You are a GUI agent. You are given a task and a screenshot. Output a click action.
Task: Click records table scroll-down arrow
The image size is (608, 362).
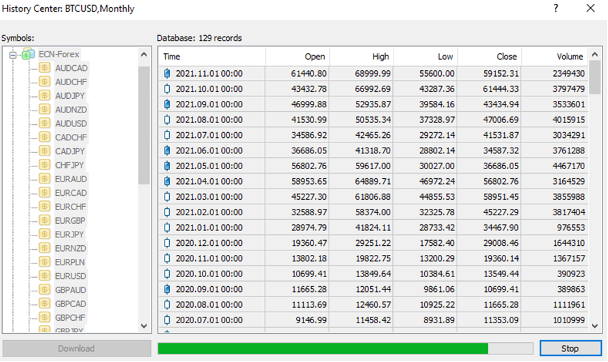tap(595, 326)
